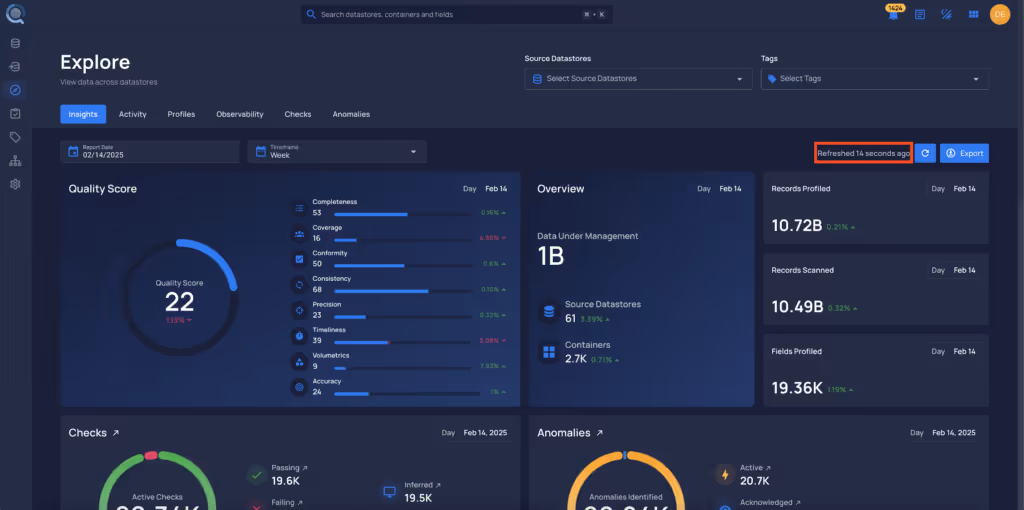Viewport: 1024px width, 510px height.
Task: Click the search datastores input field
Action: coord(456,14)
